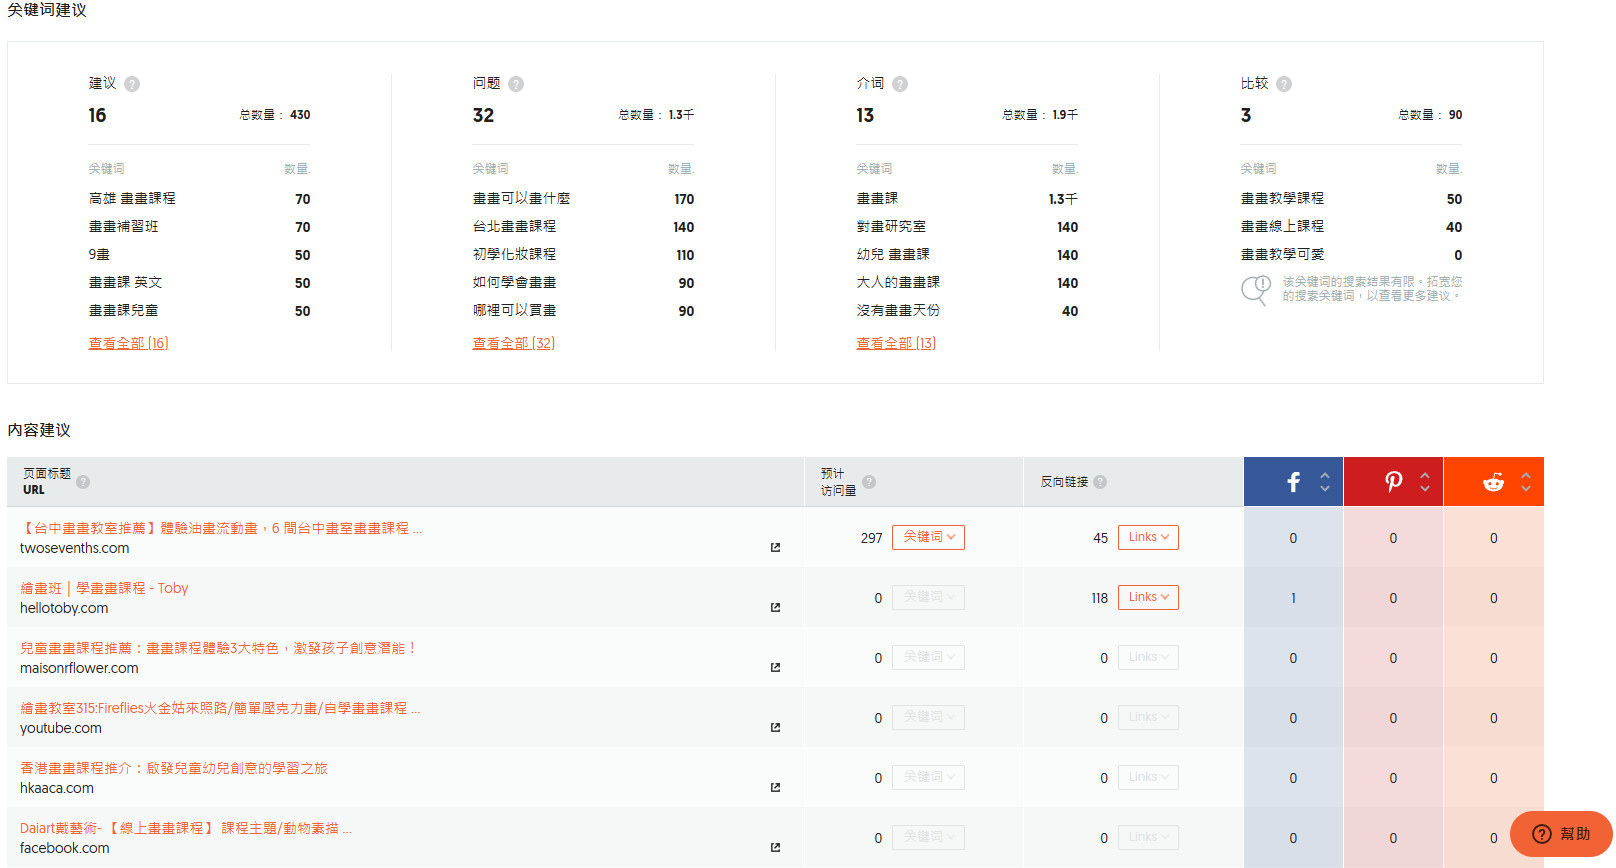
Task: Select preposition keyword 沒有畫畫天份
Action: 898,311
